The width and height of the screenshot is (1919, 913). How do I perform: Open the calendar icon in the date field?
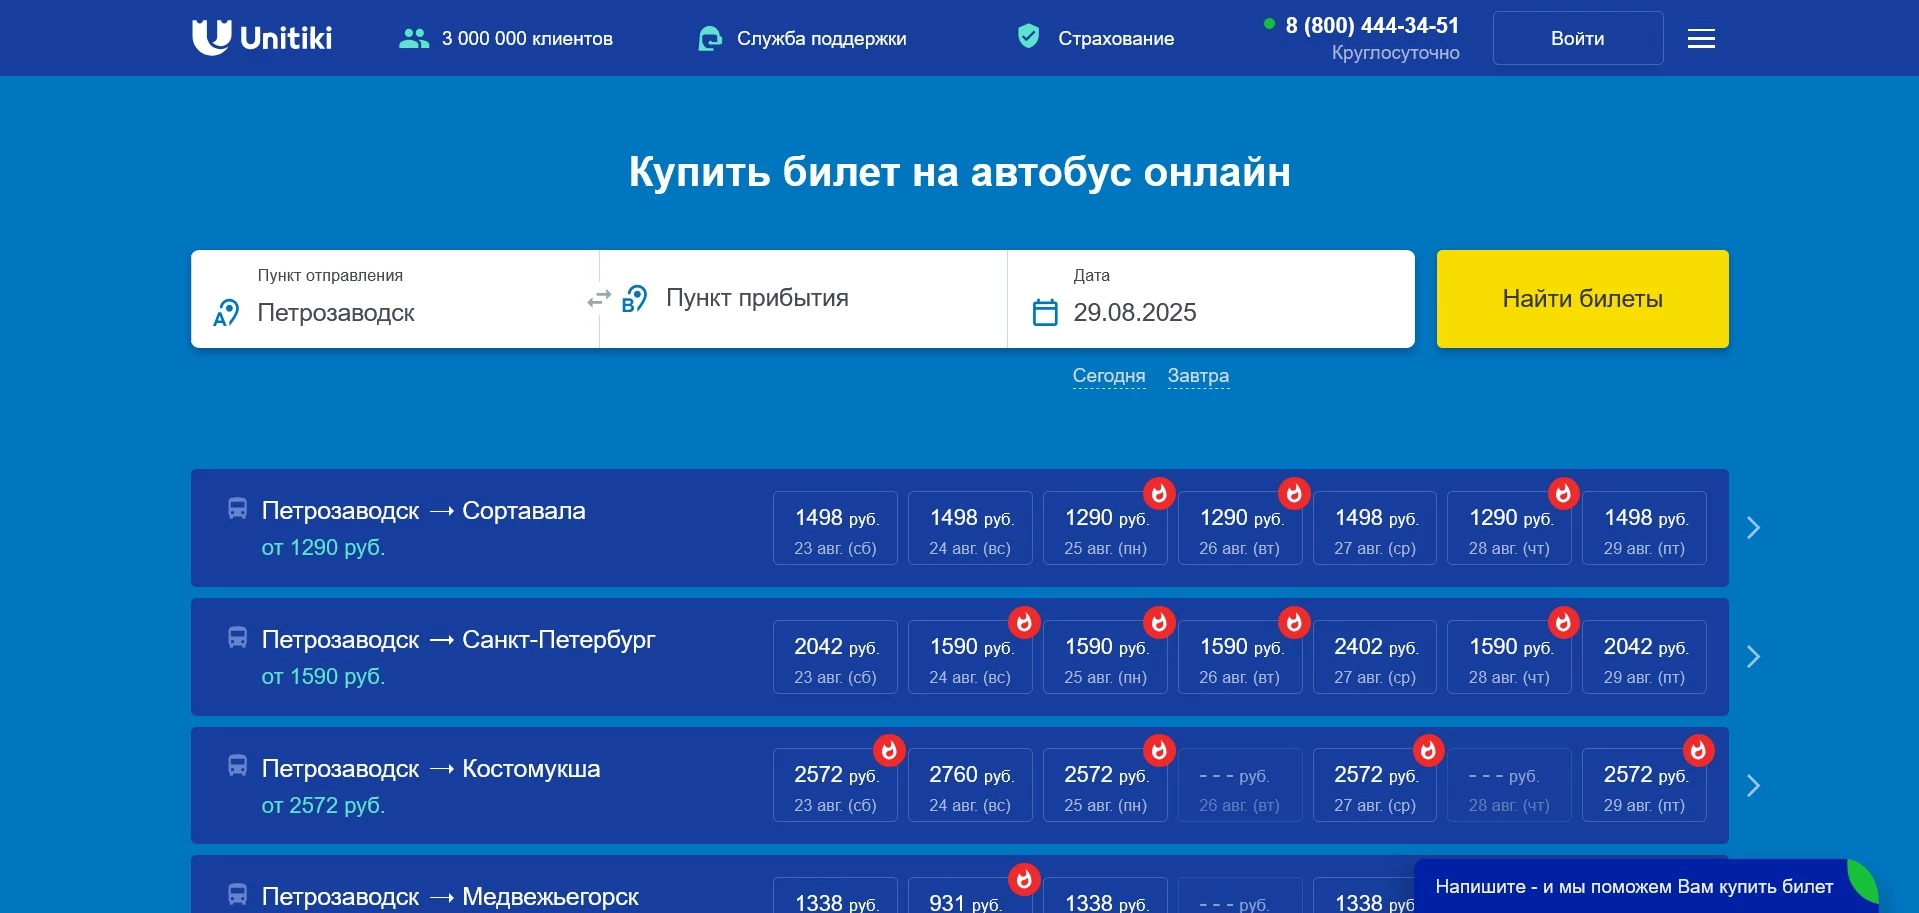point(1044,312)
